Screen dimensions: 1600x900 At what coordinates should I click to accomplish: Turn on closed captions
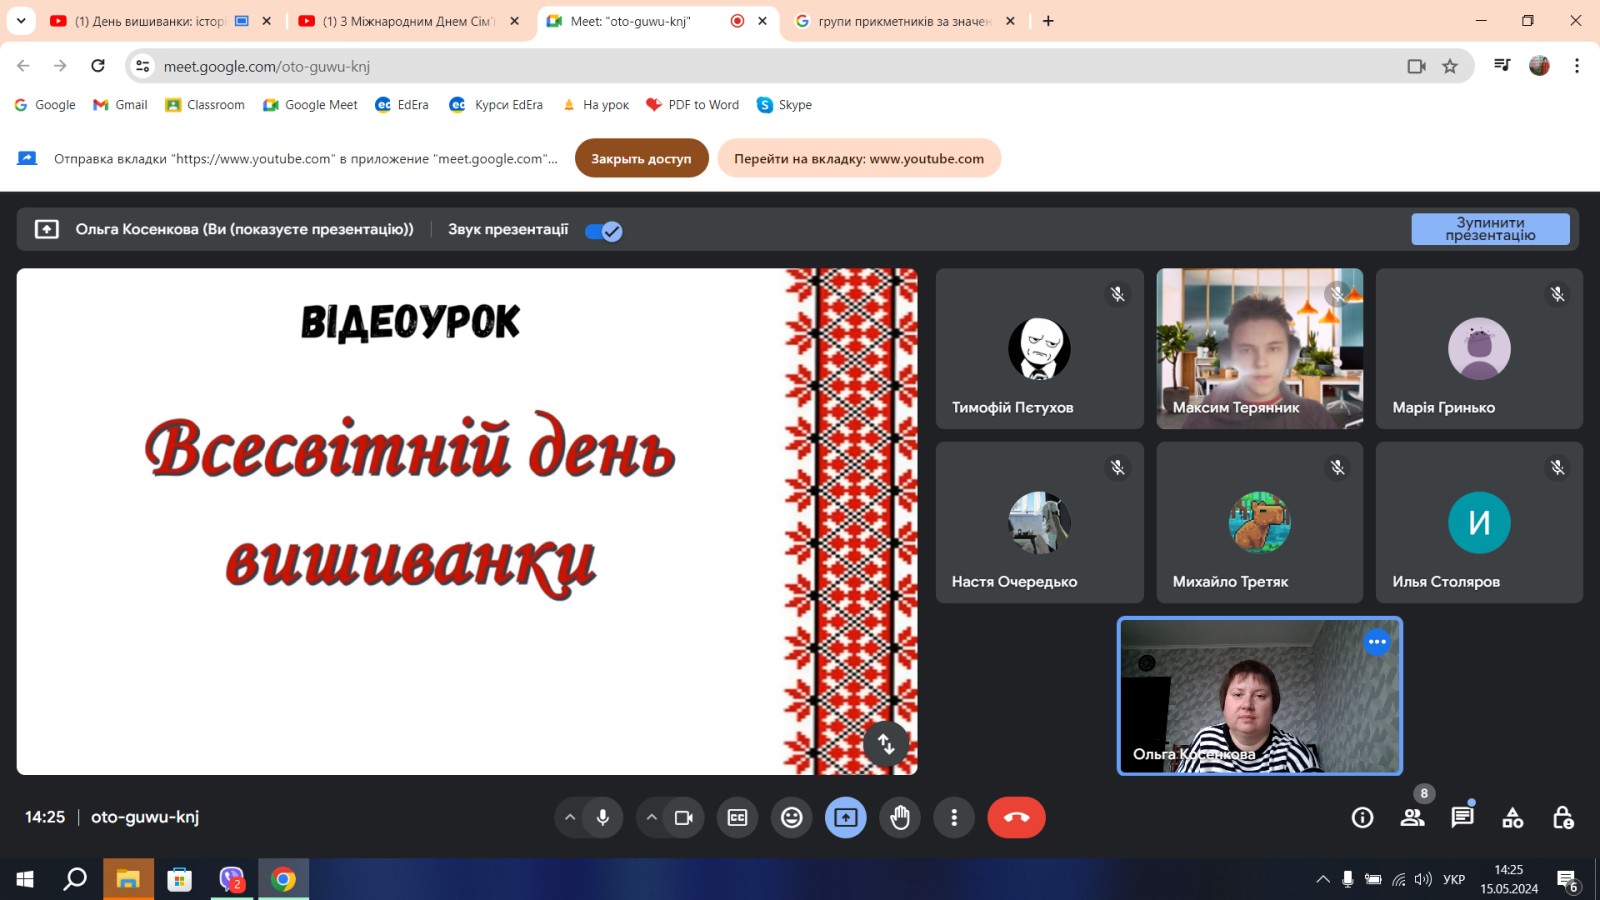(x=737, y=818)
